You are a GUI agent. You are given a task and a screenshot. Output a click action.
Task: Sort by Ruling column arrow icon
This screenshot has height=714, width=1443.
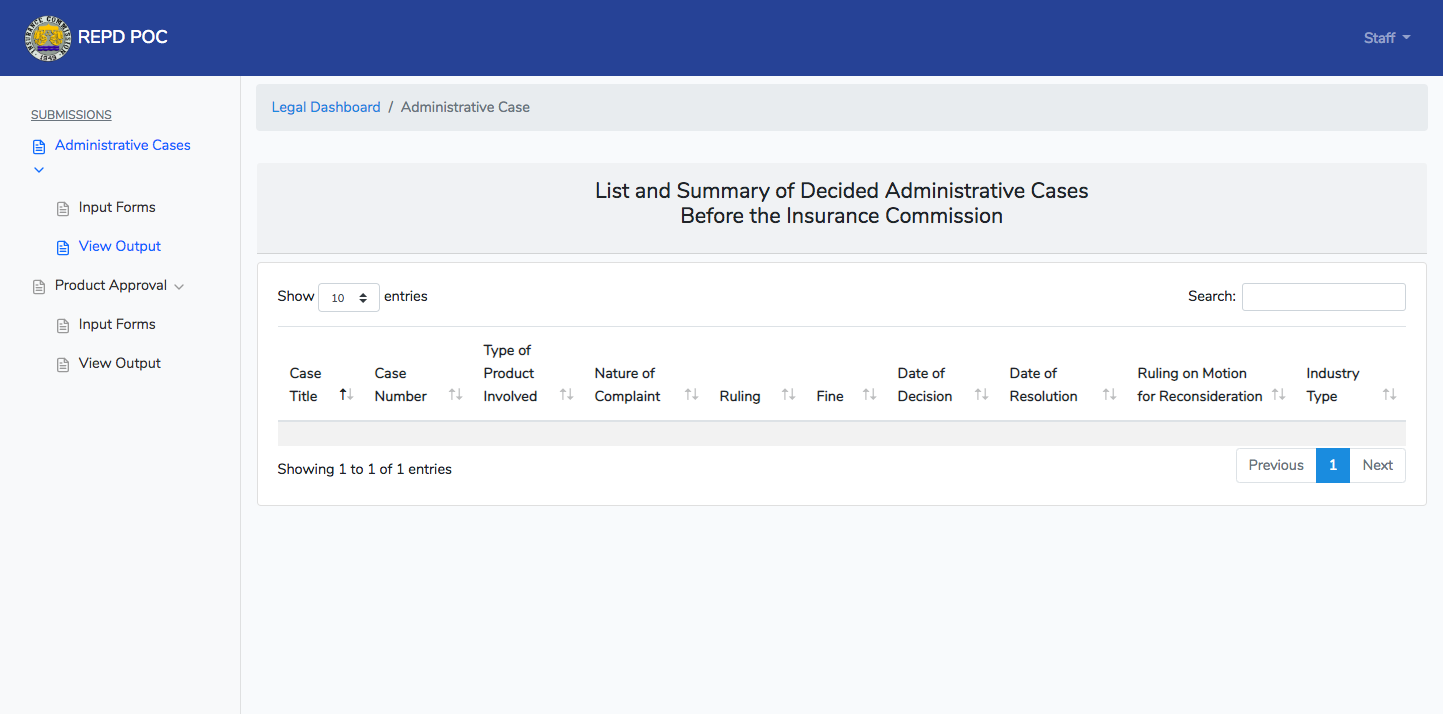pos(789,395)
